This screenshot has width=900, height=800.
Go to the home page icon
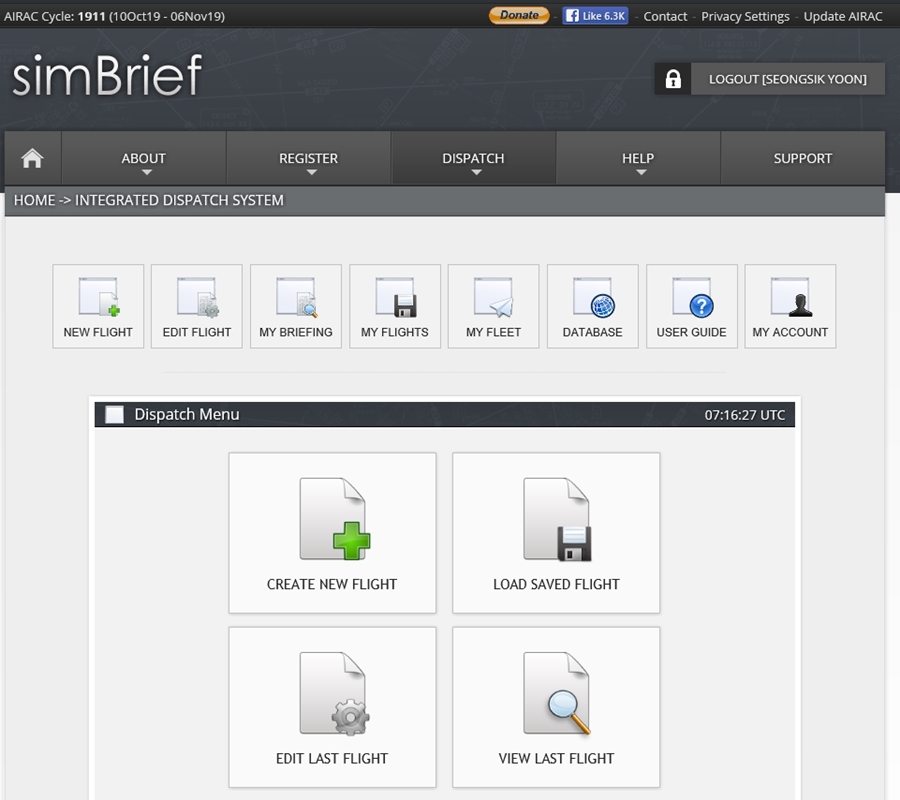[x=33, y=158]
